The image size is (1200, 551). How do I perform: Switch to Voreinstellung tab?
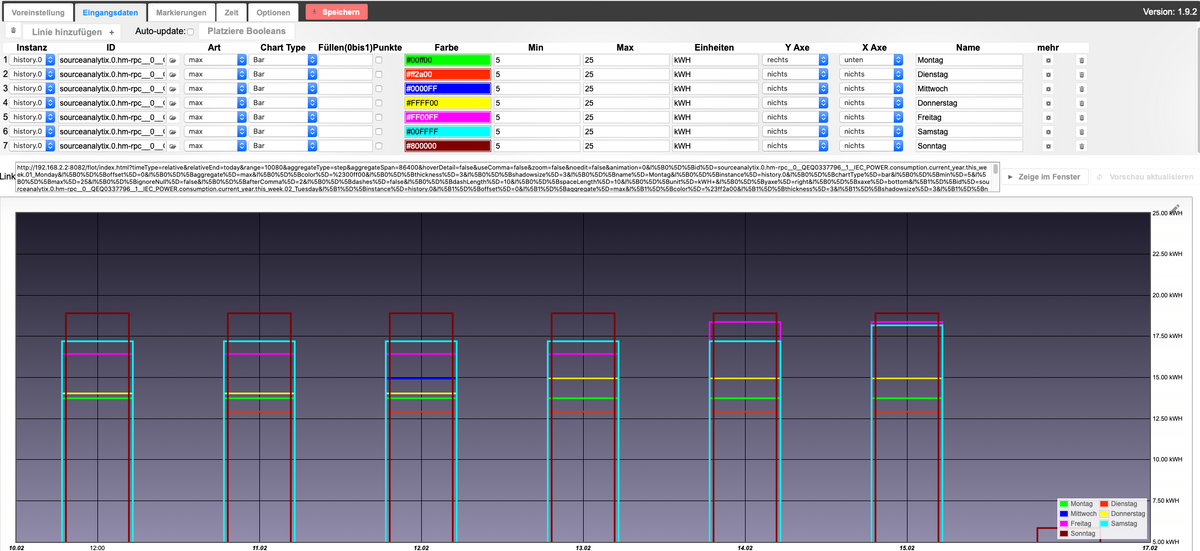tap(38, 12)
